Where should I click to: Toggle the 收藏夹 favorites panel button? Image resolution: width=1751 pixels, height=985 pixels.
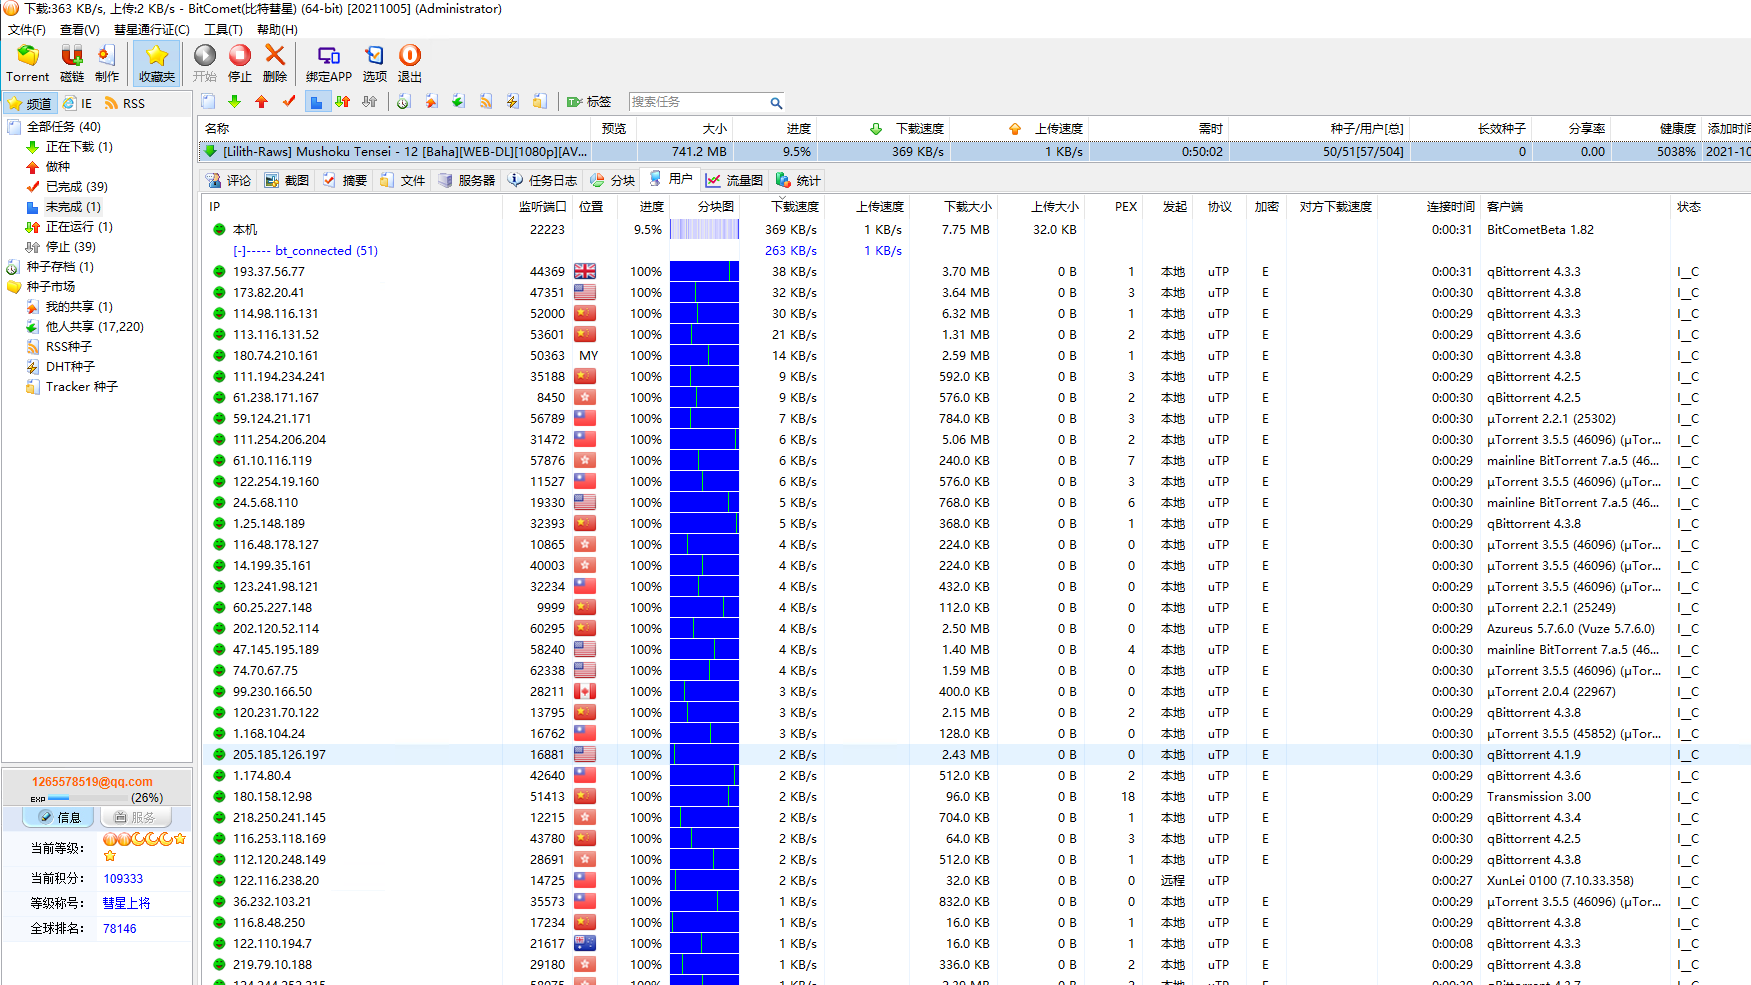[x=157, y=63]
